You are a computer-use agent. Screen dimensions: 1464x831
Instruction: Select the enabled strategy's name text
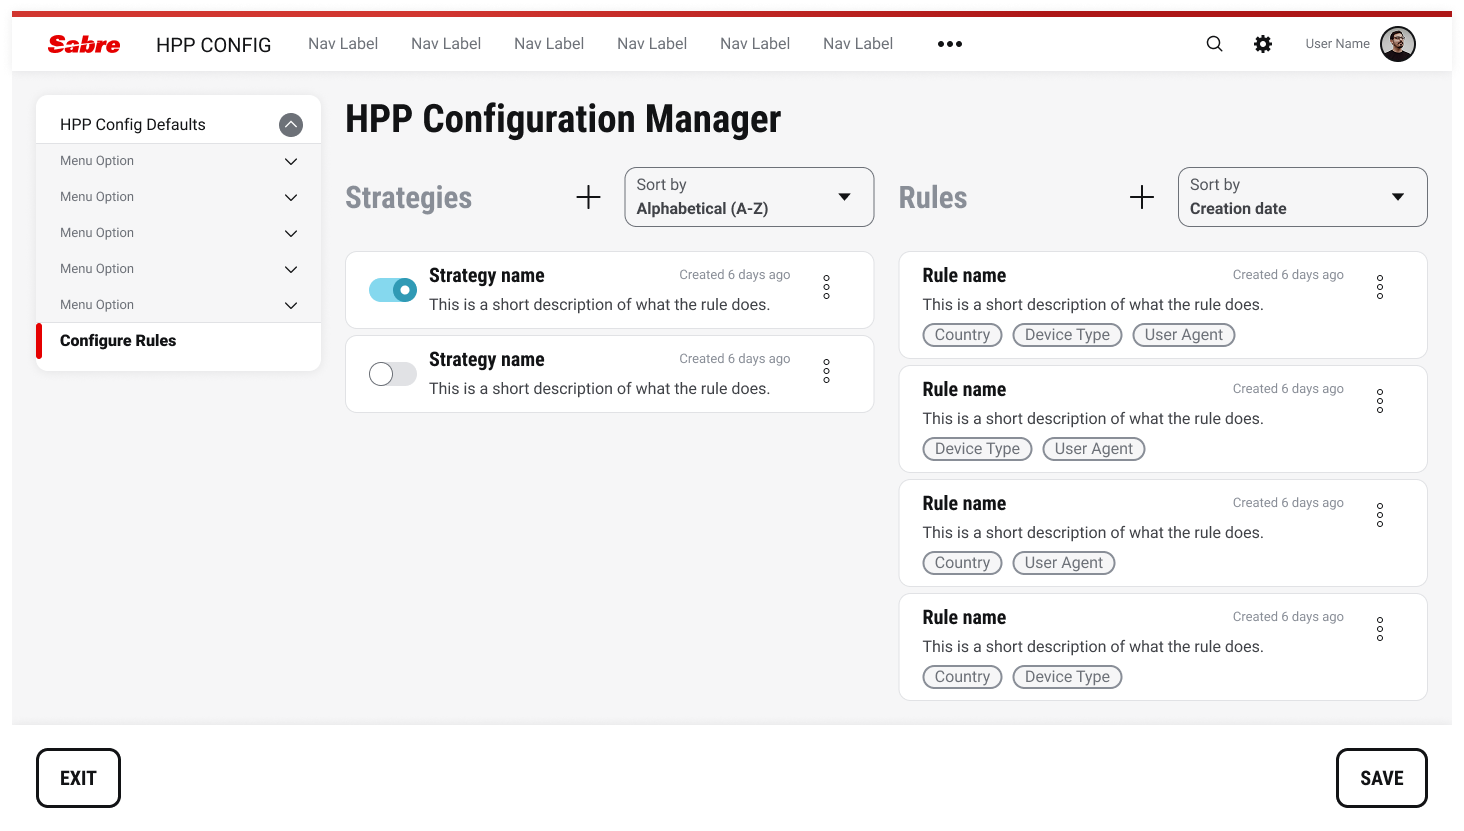[x=487, y=275]
